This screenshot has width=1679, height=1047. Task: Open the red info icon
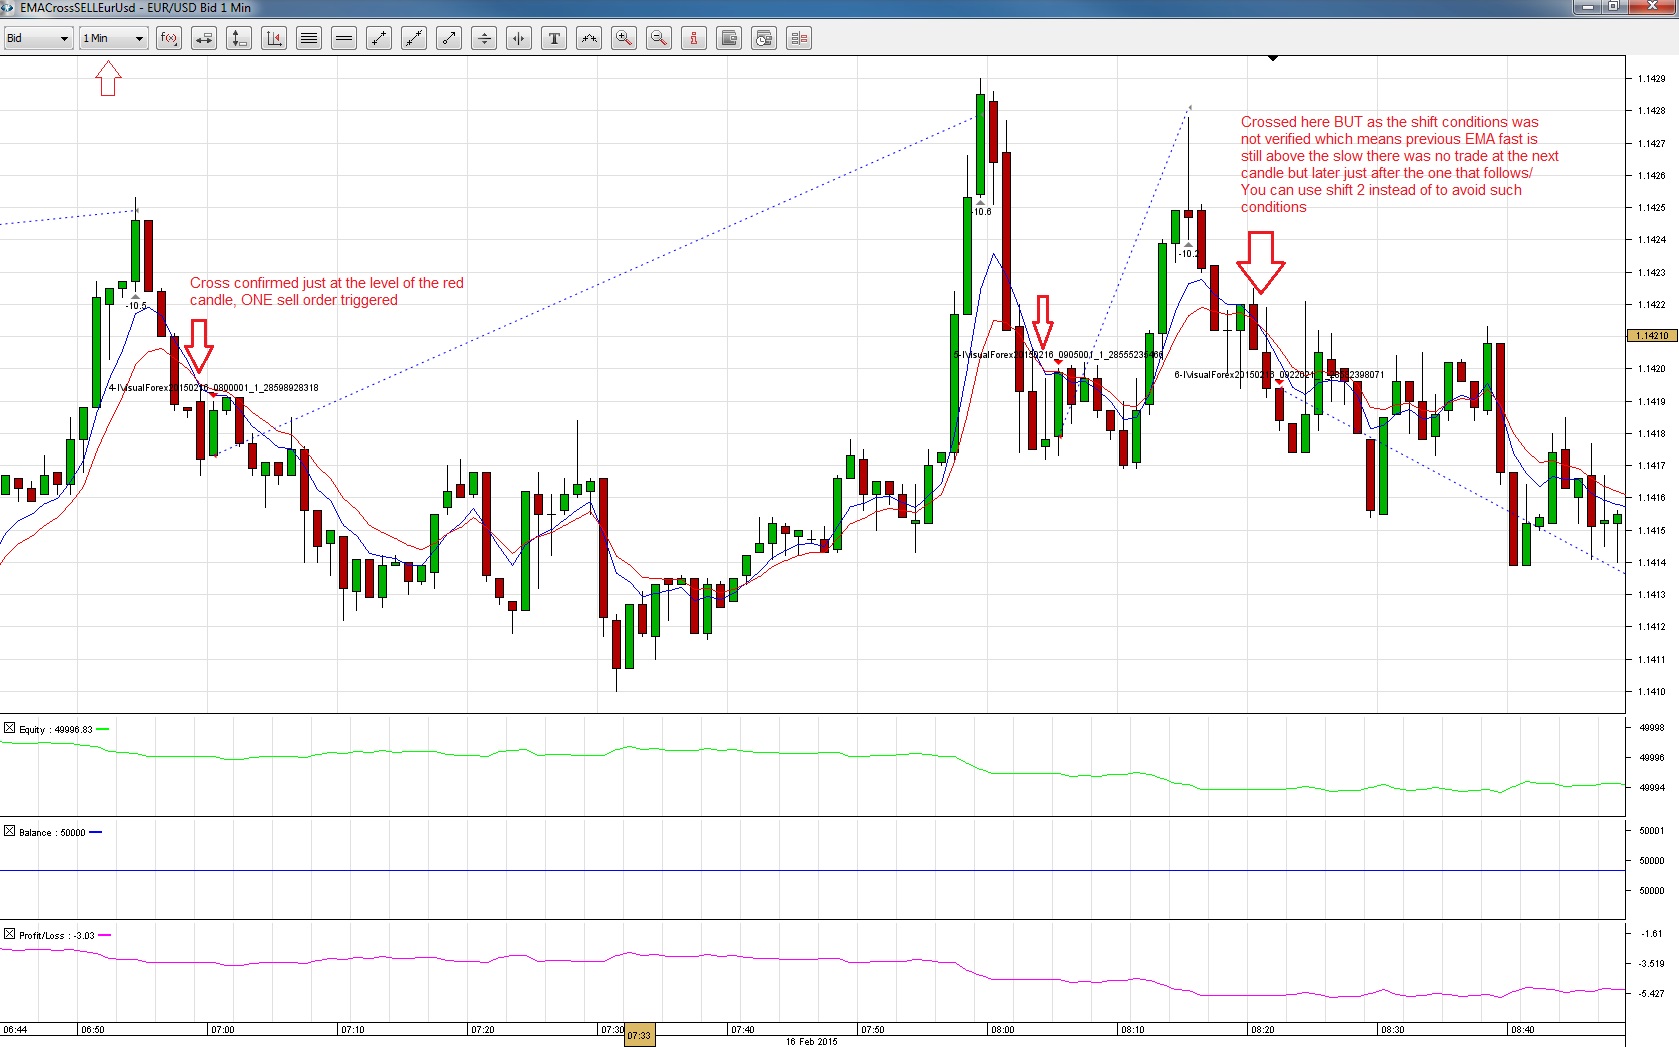pos(694,38)
